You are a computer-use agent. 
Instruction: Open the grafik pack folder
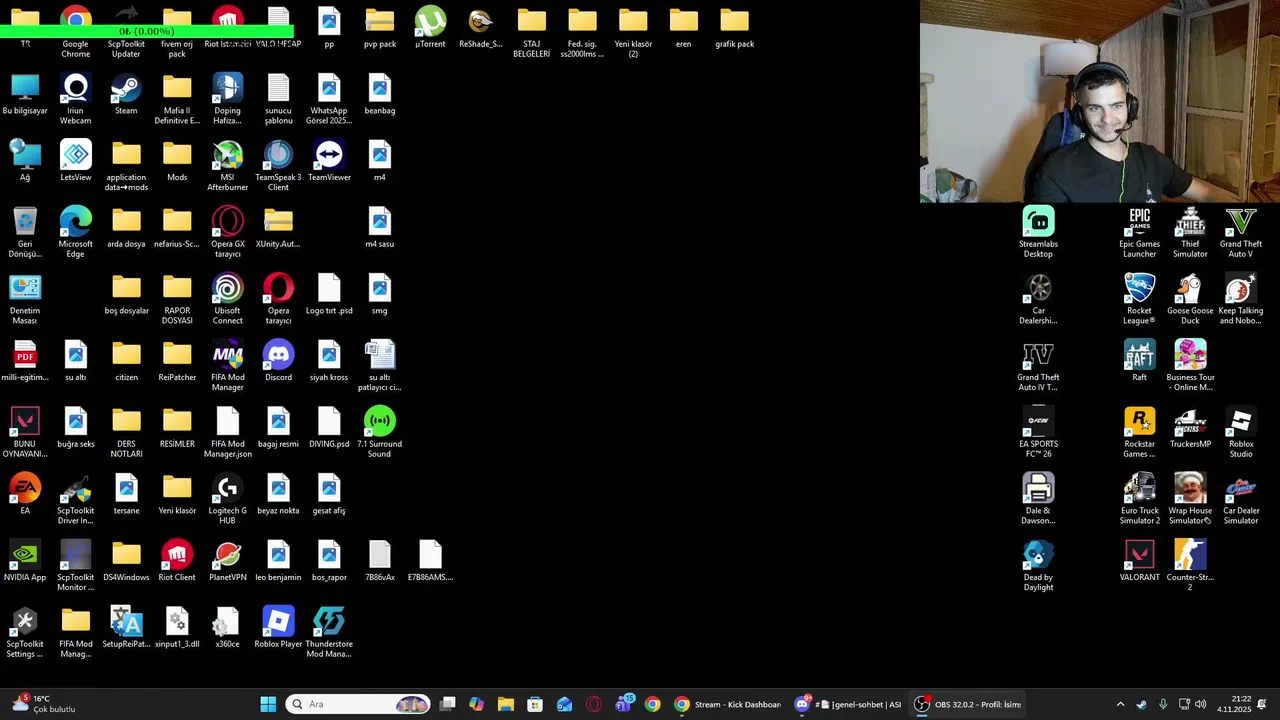click(x=734, y=28)
